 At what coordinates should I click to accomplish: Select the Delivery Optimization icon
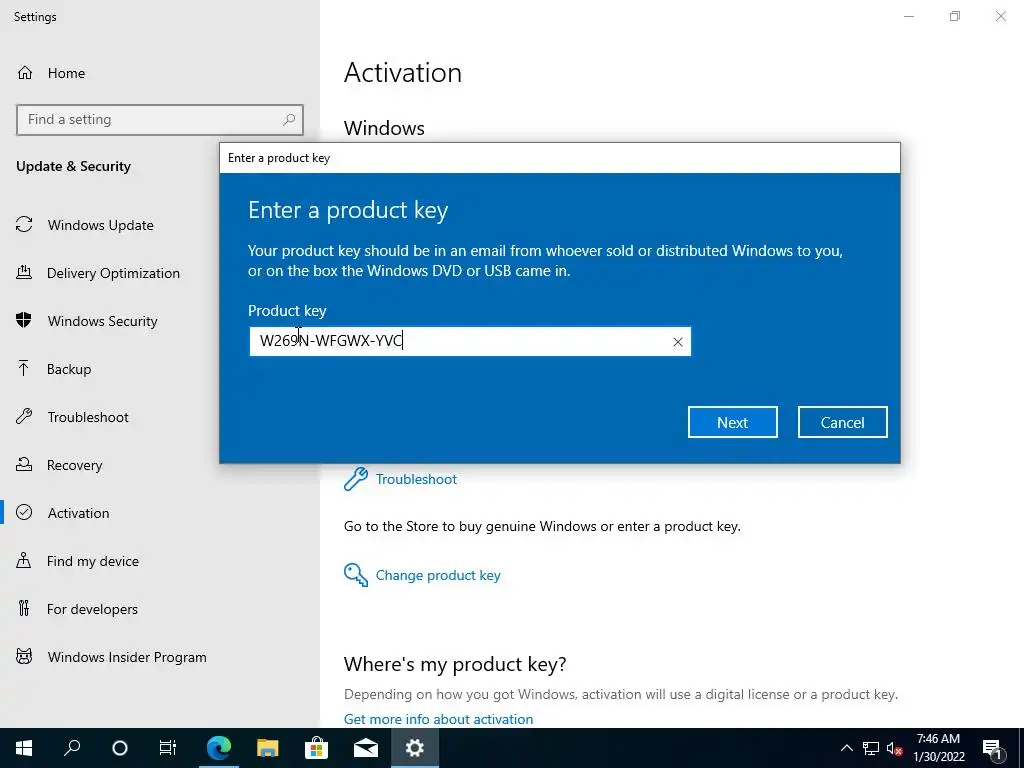point(24,272)
